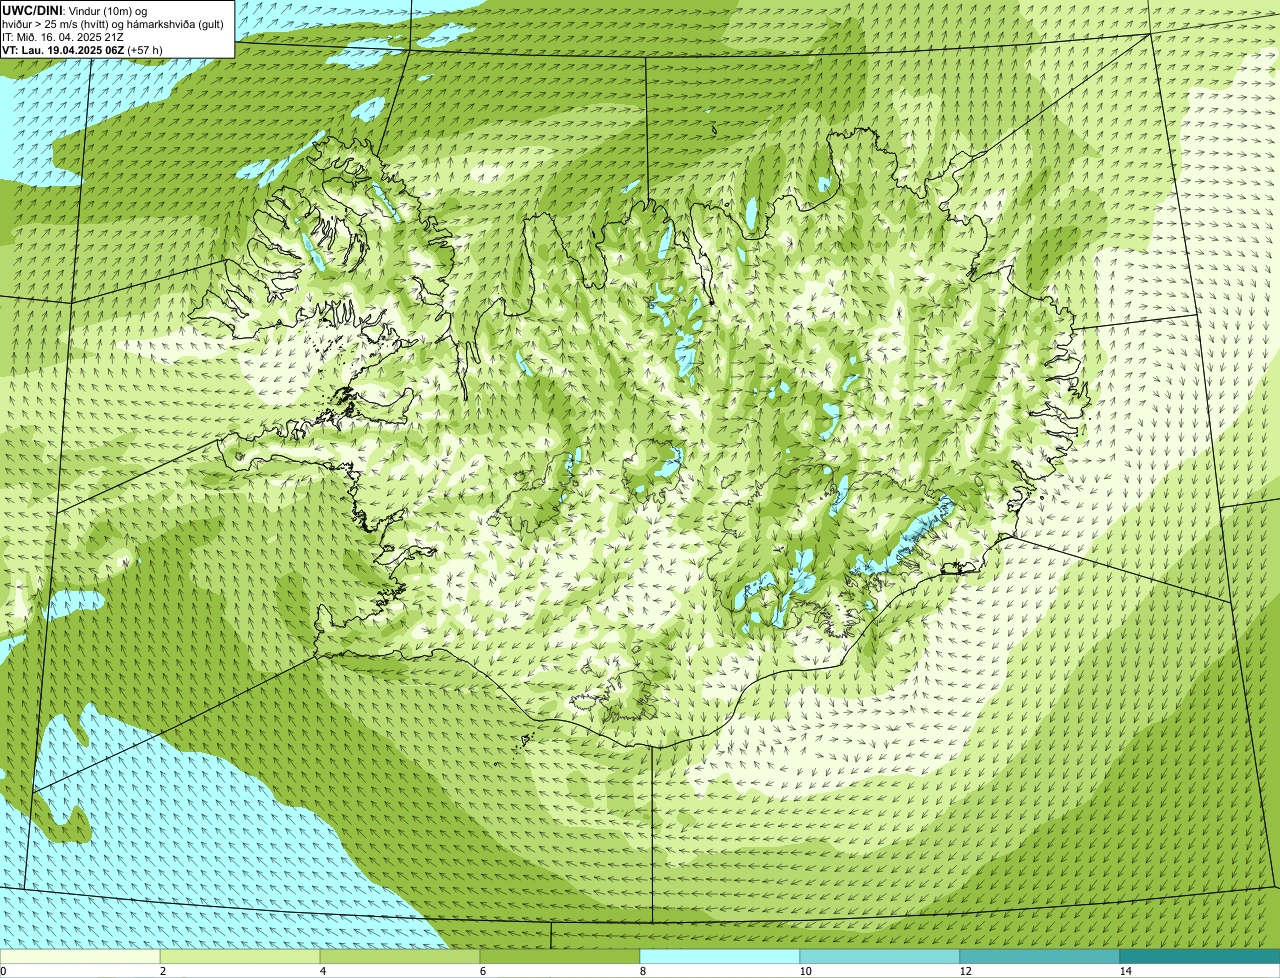Click the '6' scale label

pos(482,971)
